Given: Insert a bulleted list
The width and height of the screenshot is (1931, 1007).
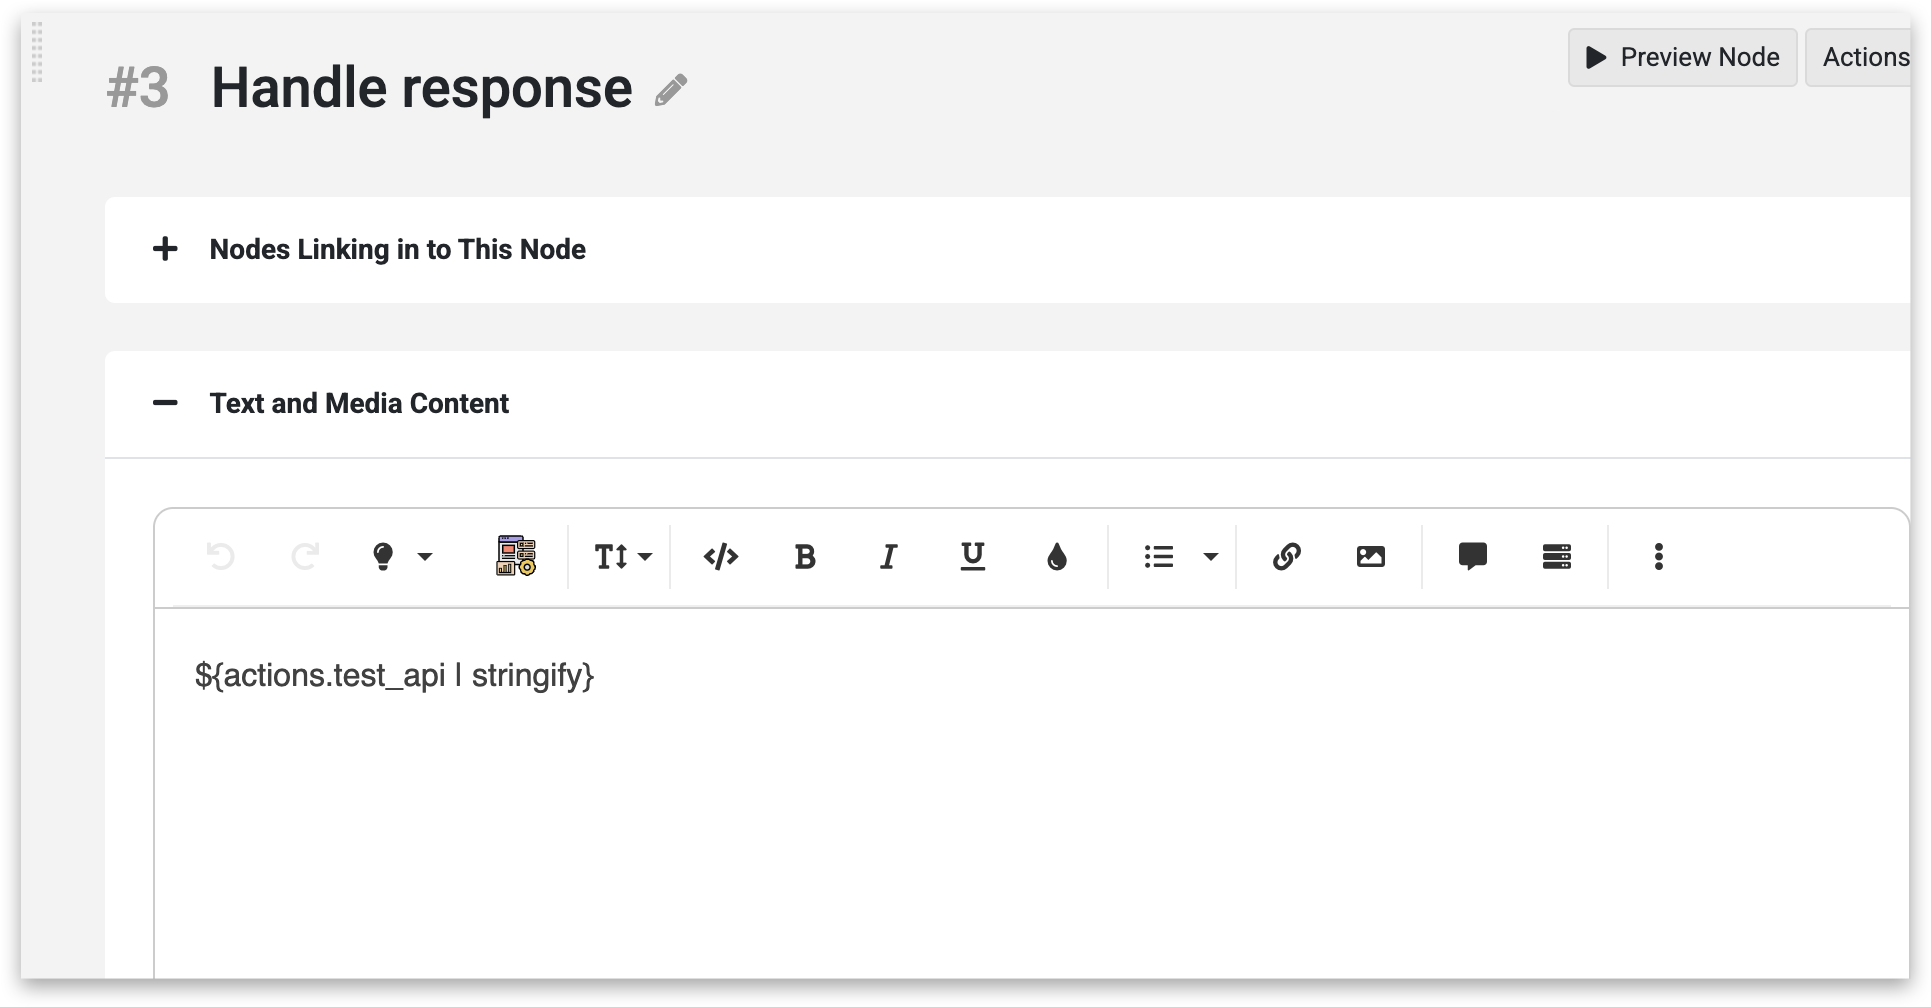Looking at the screenshot, I should [x=1159, y=556].
